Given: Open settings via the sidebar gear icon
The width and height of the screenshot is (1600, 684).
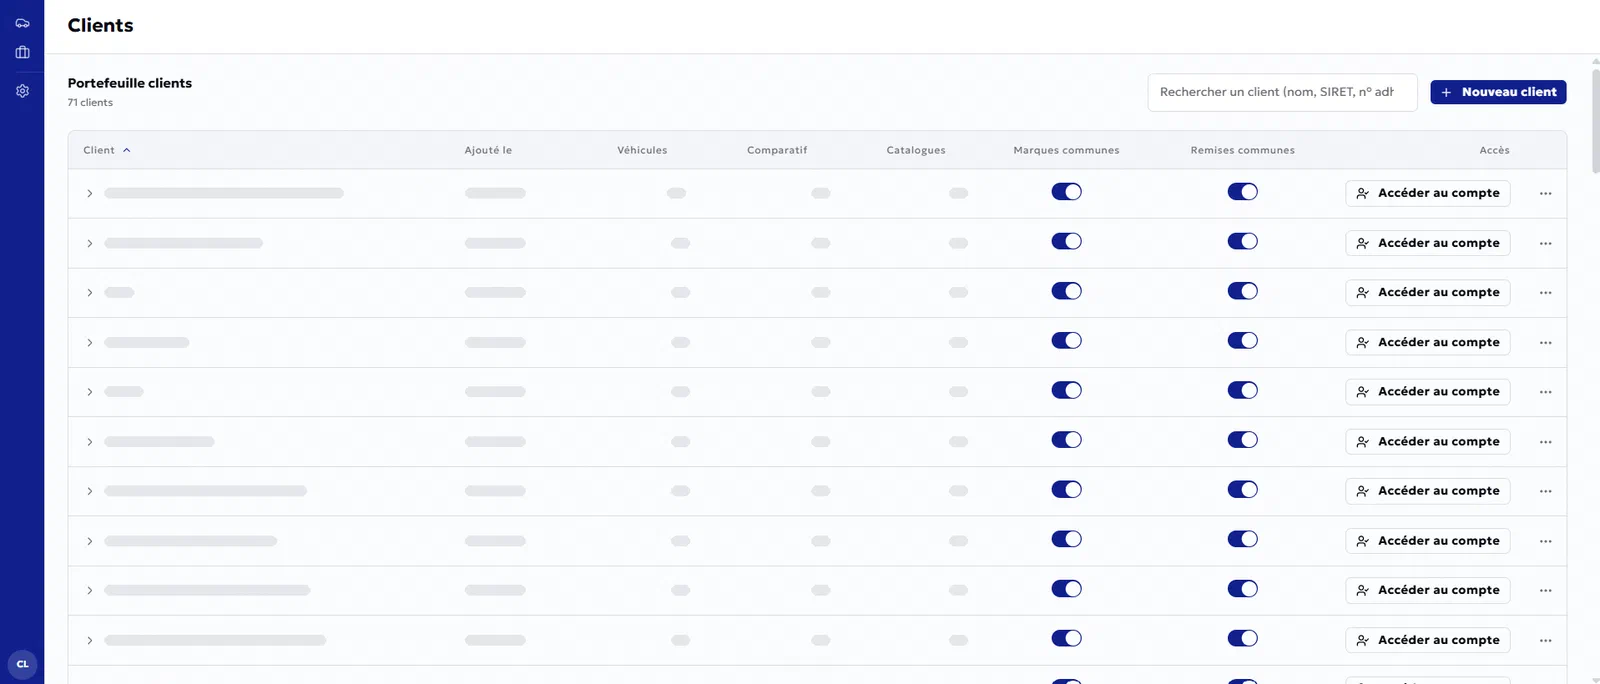Looking at the screenshot, I should click(x=22, y=91).
